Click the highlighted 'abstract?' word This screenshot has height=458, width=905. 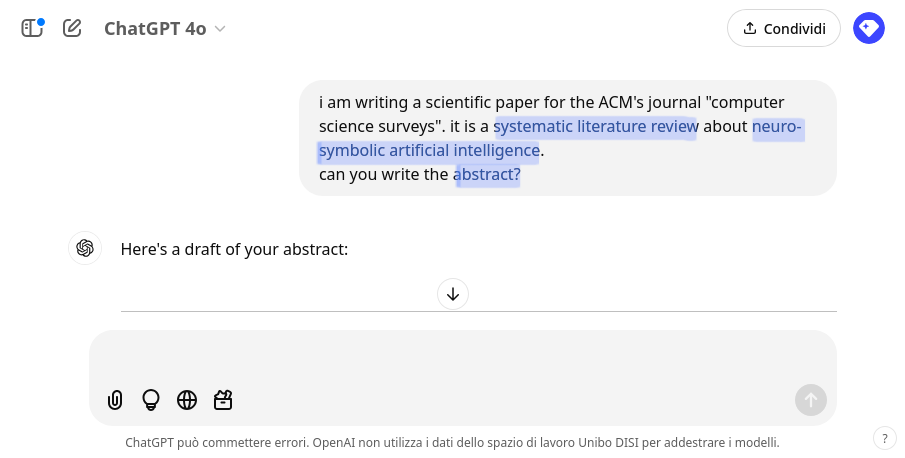(x=487, y=174)
